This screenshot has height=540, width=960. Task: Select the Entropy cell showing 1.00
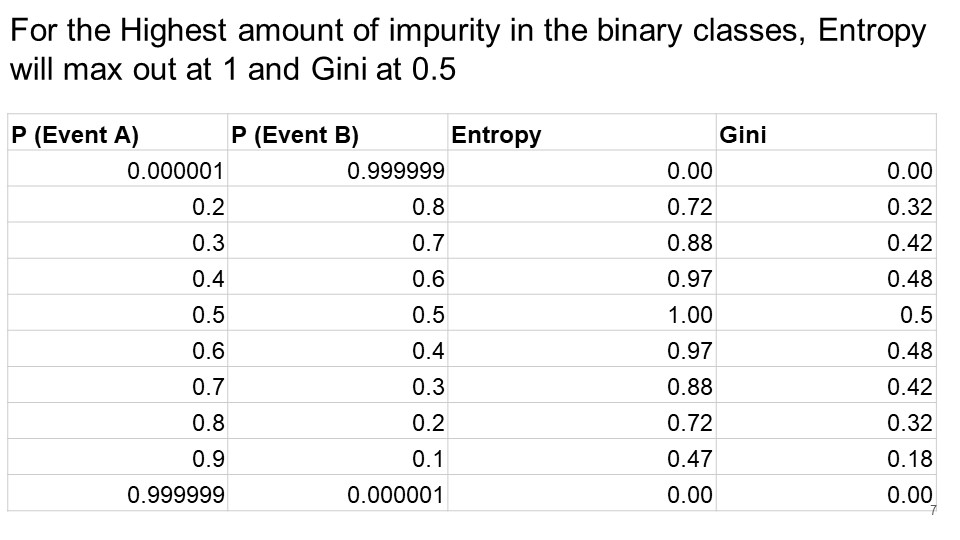690,315
